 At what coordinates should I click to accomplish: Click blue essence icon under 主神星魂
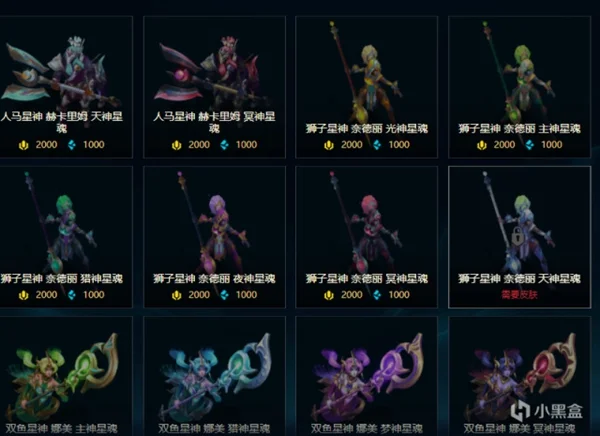click(x=530, y=145)
